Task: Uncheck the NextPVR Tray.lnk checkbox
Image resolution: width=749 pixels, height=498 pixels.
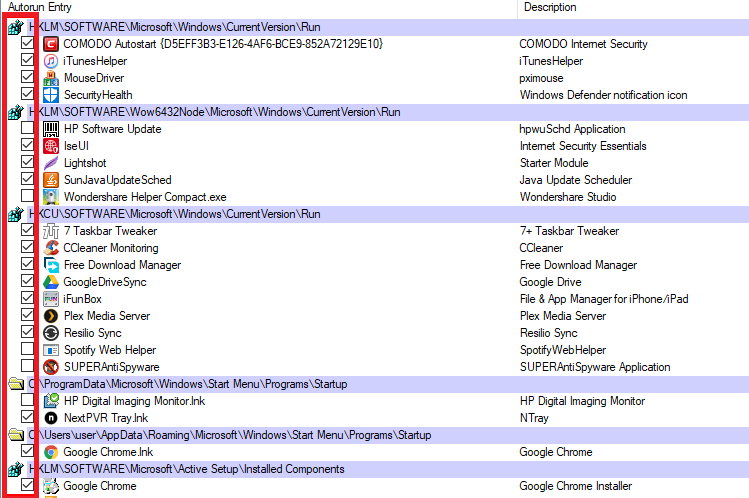Action: pyautogui.click(x=28, y=417)
